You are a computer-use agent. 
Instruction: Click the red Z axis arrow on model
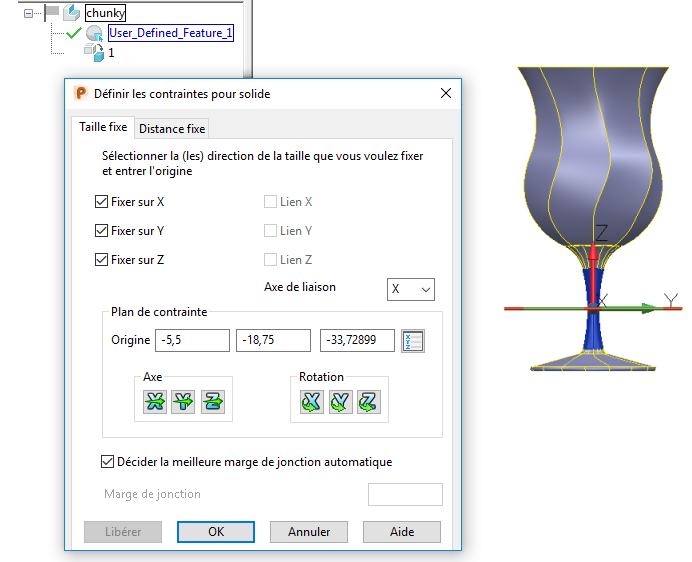[594, 276]
